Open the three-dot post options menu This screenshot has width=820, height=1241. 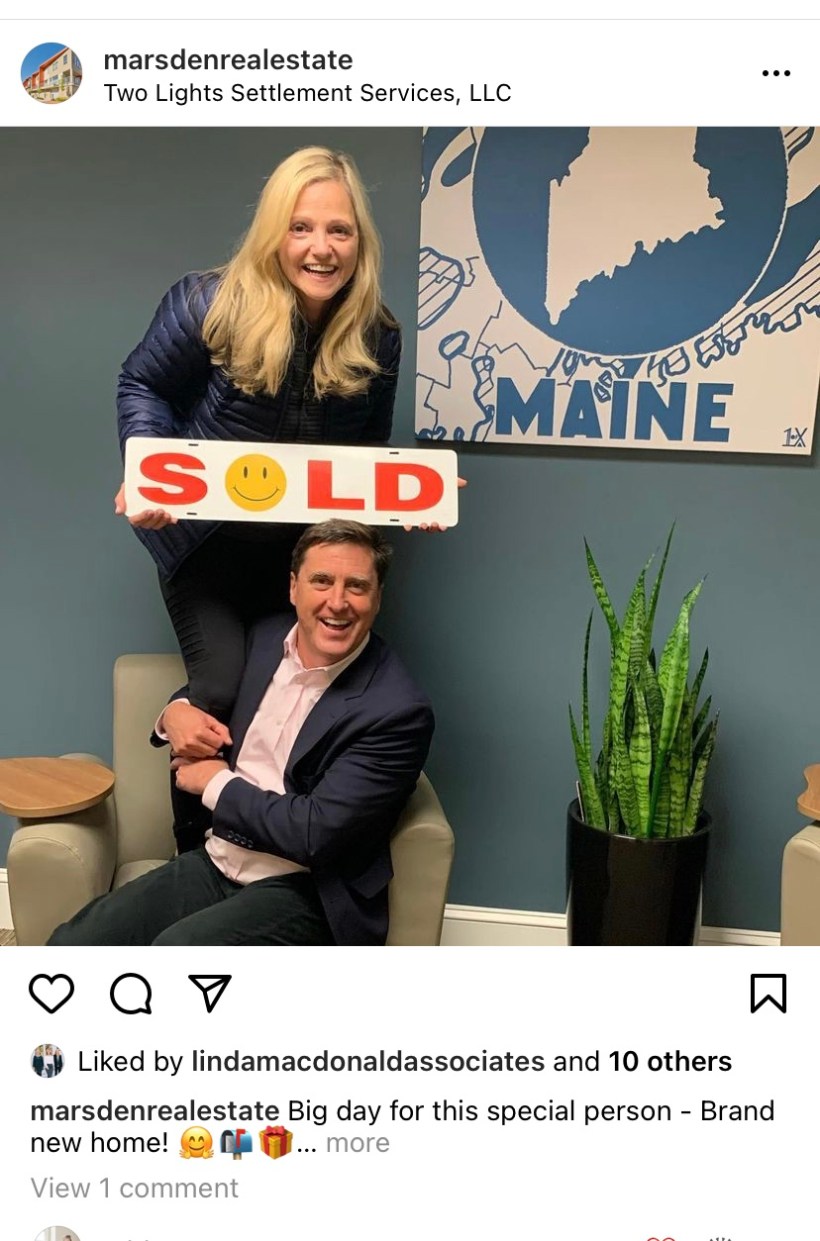pos(776,74)
